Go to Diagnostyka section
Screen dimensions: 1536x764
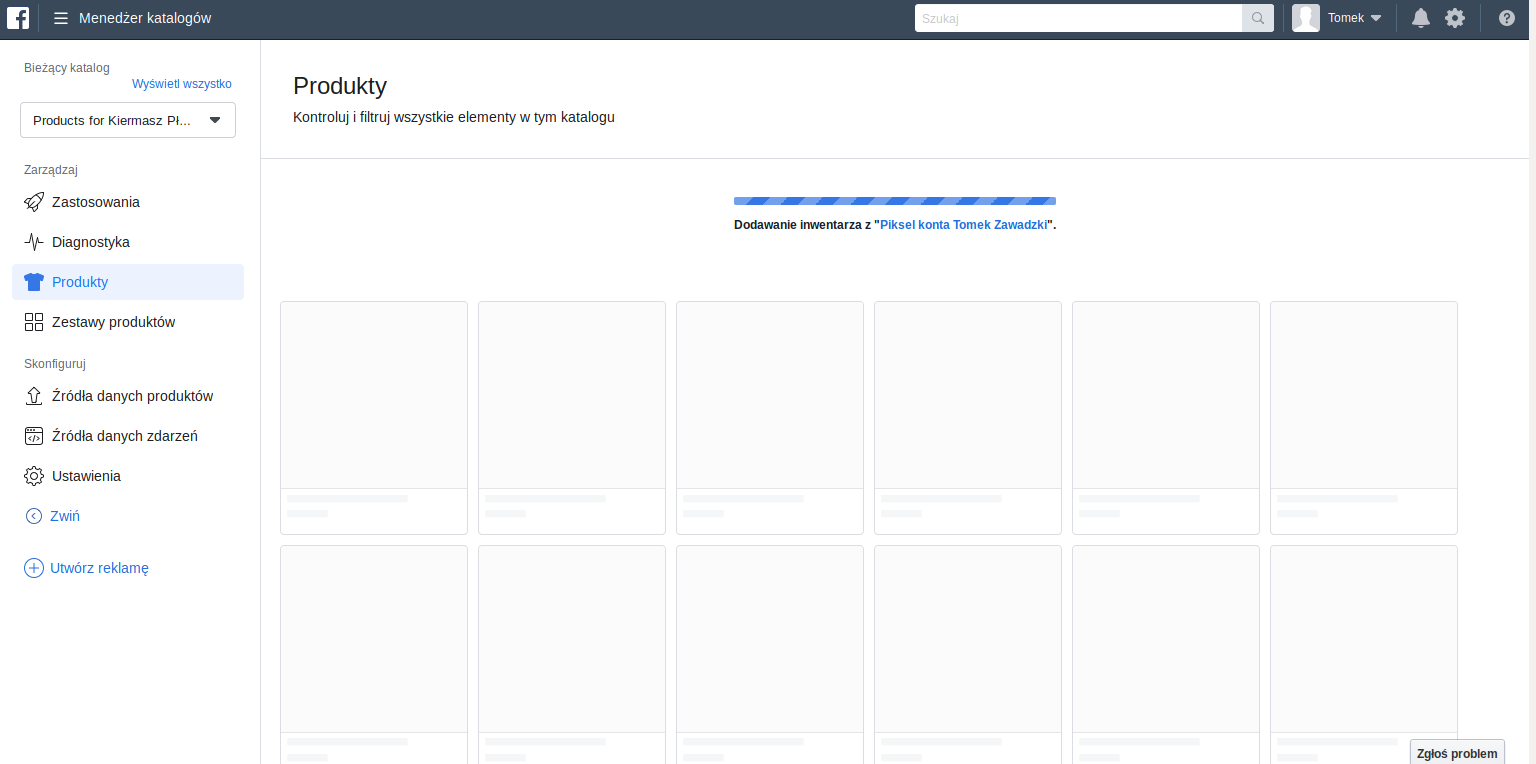click(x=128, y=242)
